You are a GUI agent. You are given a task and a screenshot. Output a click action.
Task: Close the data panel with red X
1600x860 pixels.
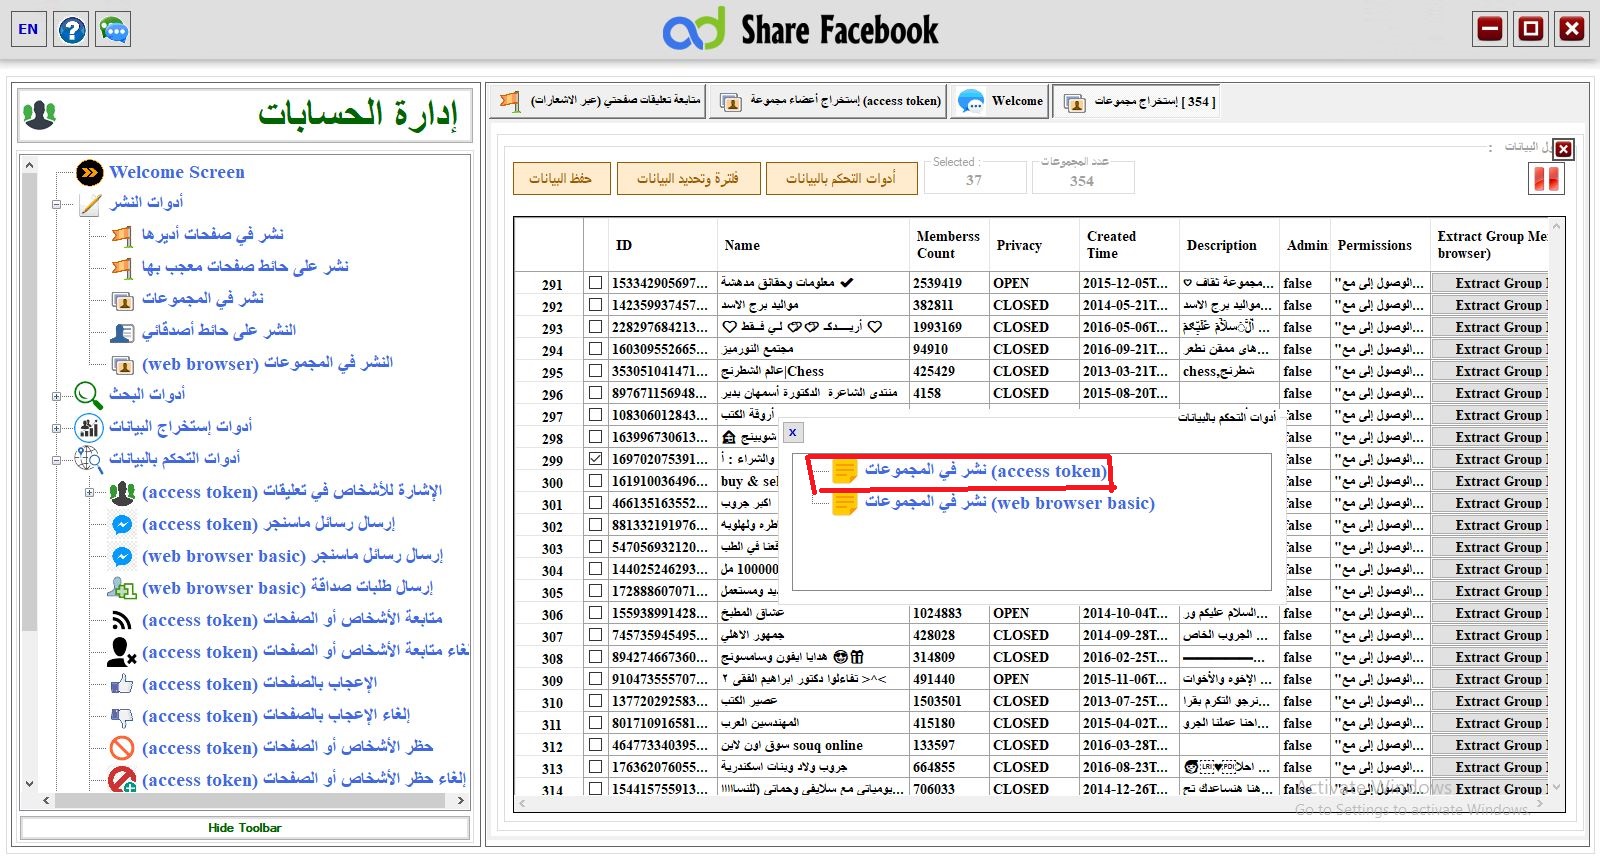[1564, 149]
